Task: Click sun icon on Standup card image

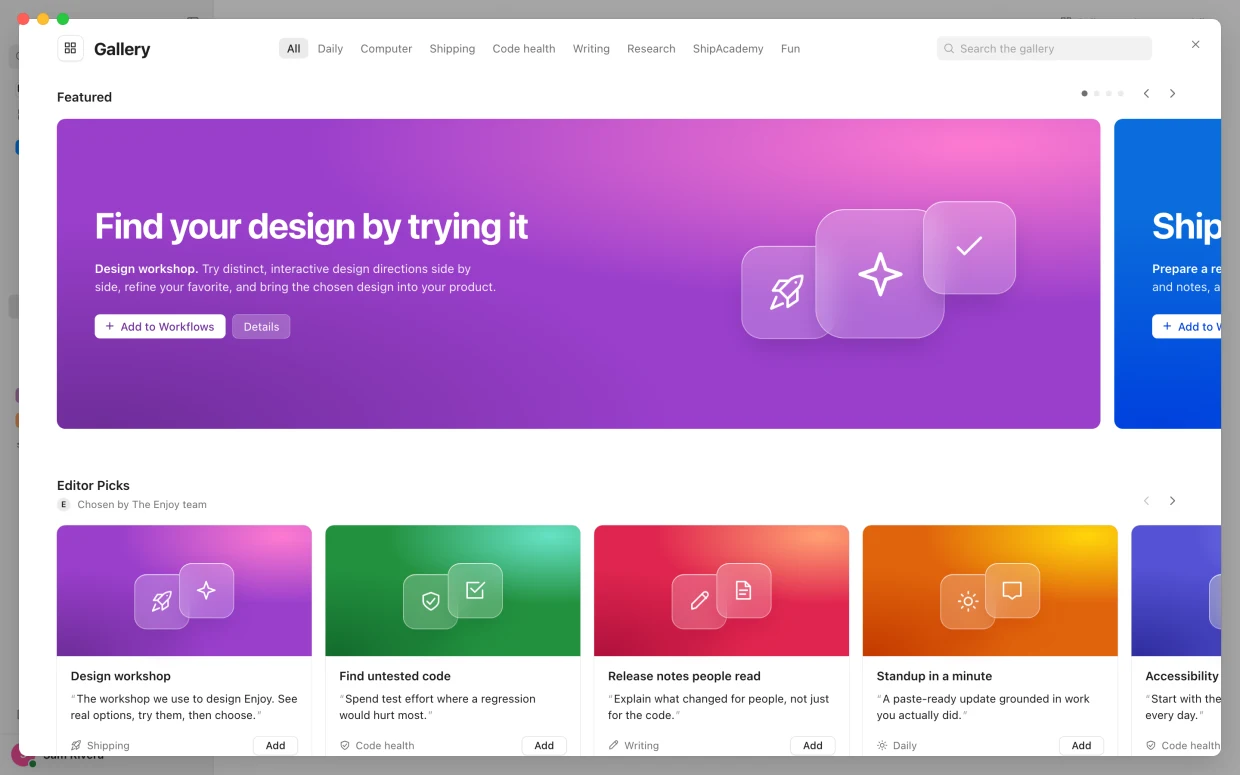Action: (x=967, y=601)
